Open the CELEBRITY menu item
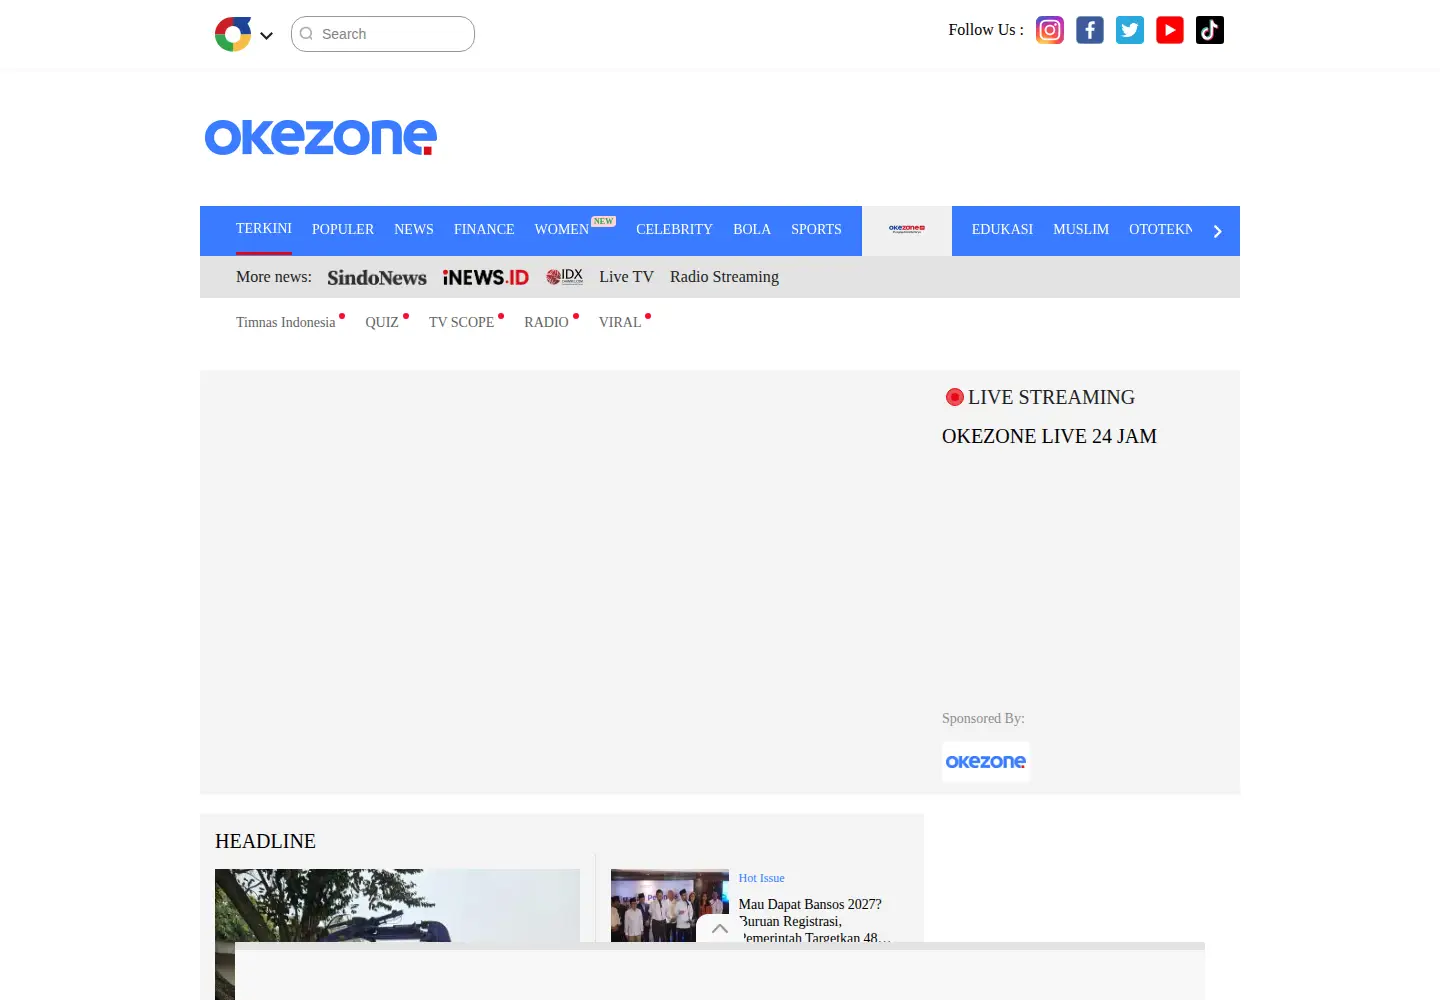 point(675,229)
